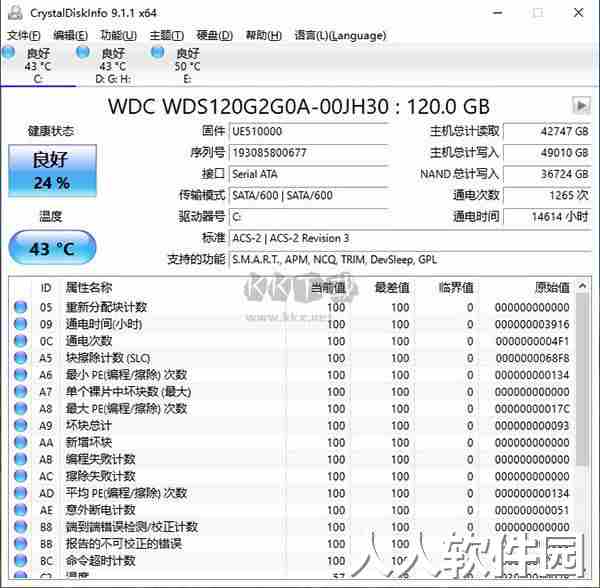
Task: Click the scrollbar up arrow of attribute list
Action: click(582, 285)
